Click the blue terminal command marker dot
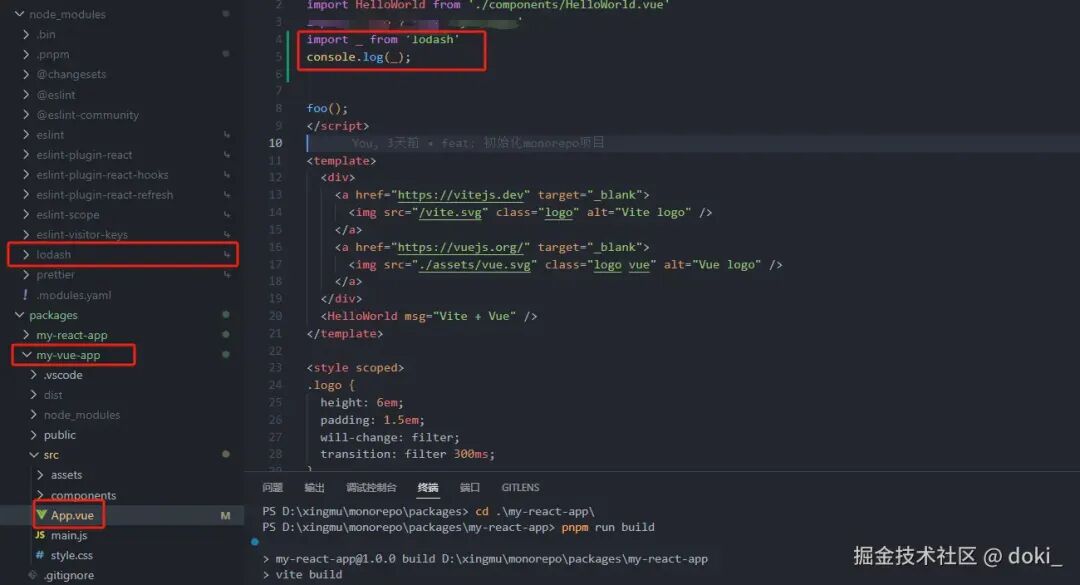The width and height of the screenshot is (1080, 585). 255,542
